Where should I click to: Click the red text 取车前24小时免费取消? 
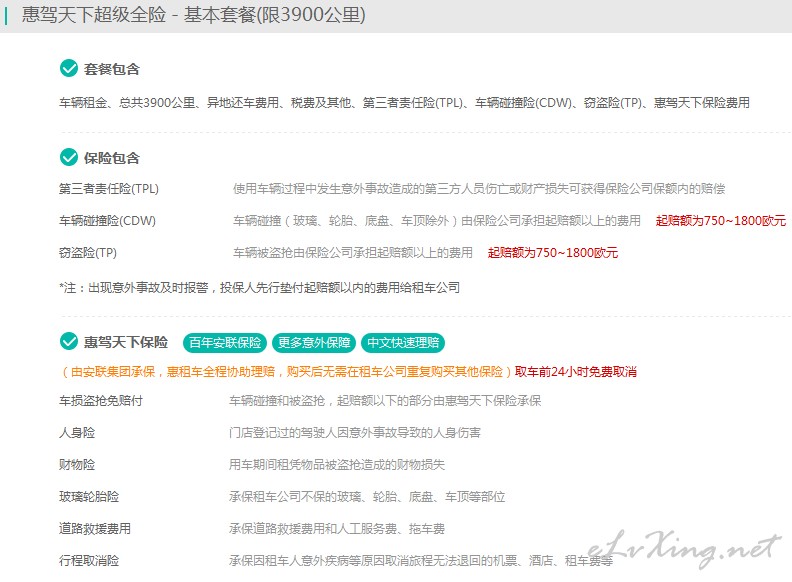576,372
